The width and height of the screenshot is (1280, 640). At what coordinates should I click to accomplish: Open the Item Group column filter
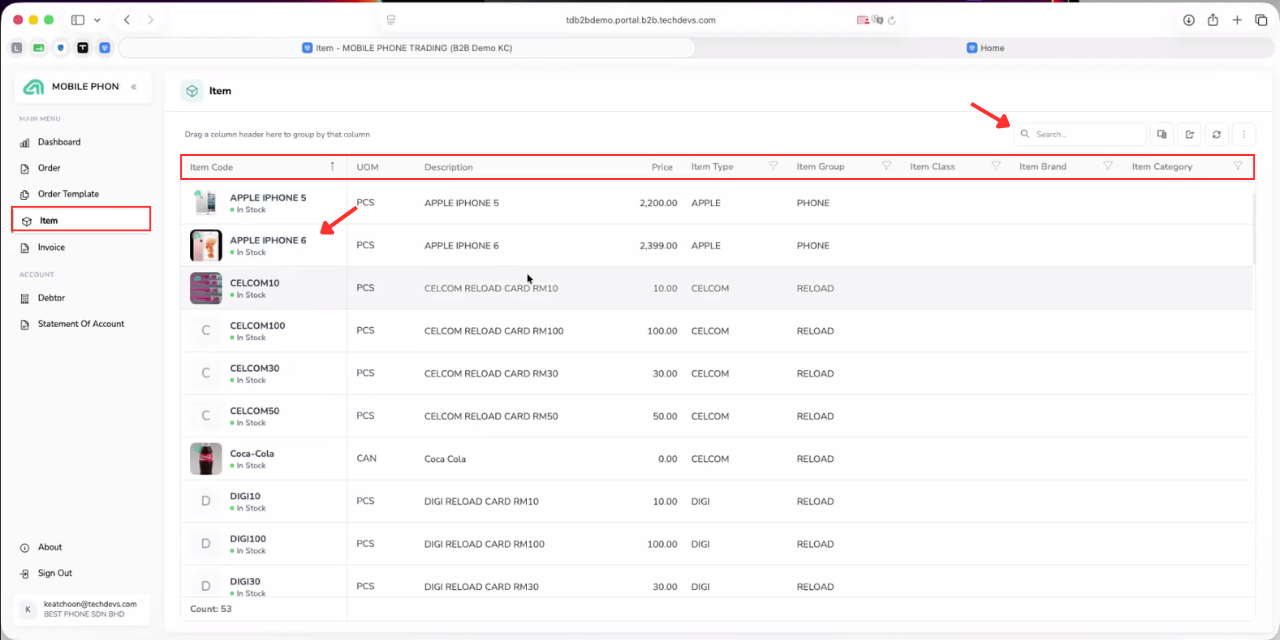click(x=886, y=166)
